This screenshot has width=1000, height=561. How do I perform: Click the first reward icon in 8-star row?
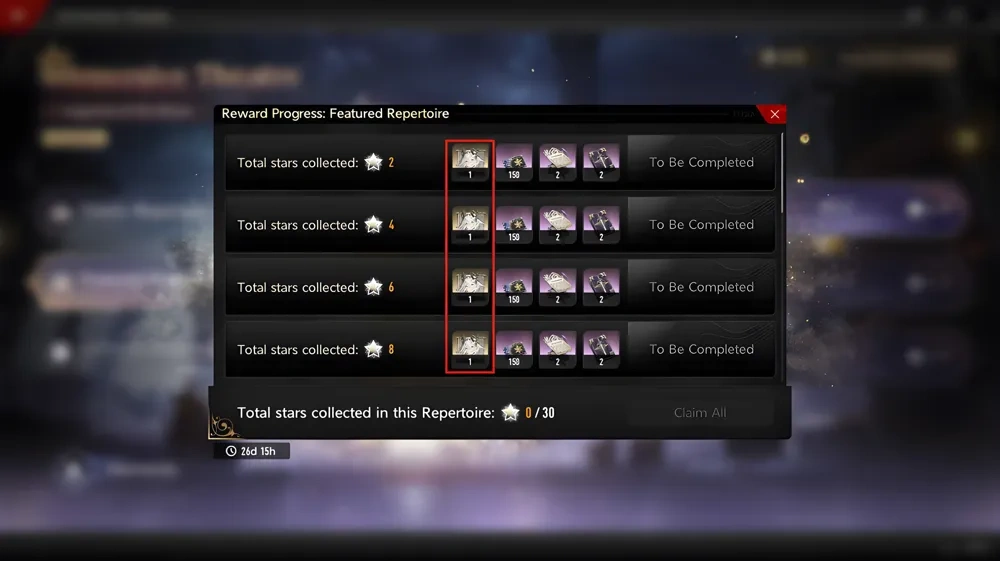pyautogui.click(x=470, y=349)
